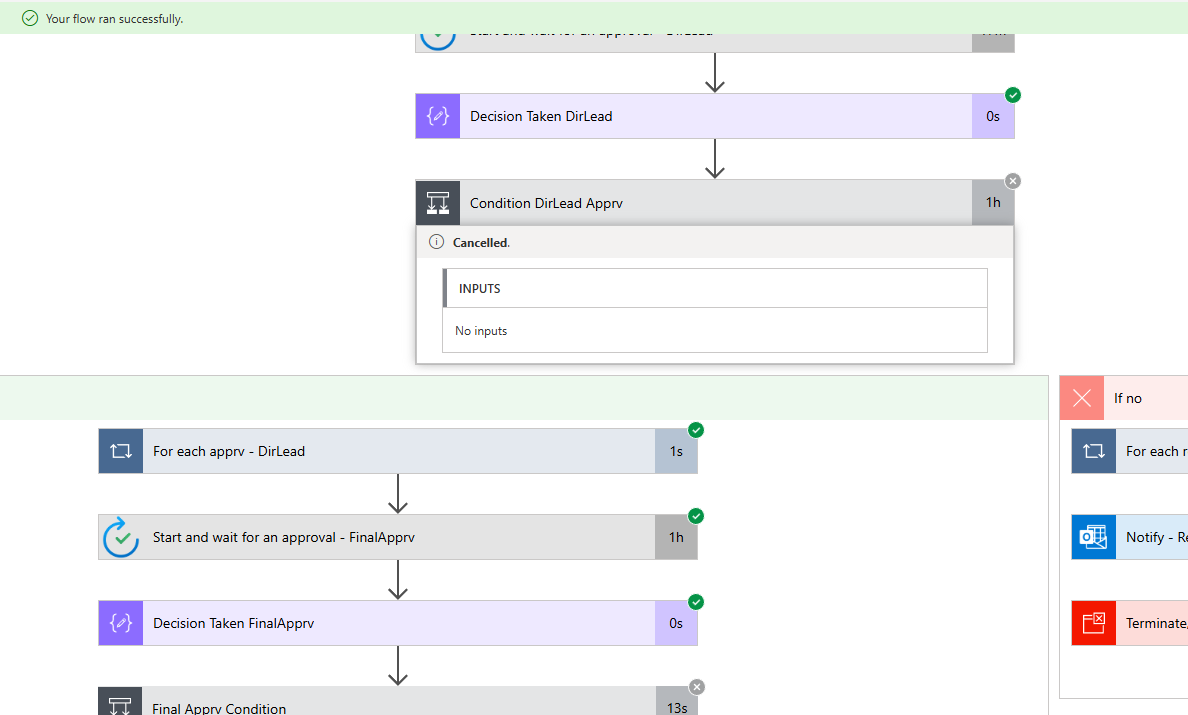1188x715 pixels.
Task: Click the Start and wait for an approval icon
Action: pos(120,537)
